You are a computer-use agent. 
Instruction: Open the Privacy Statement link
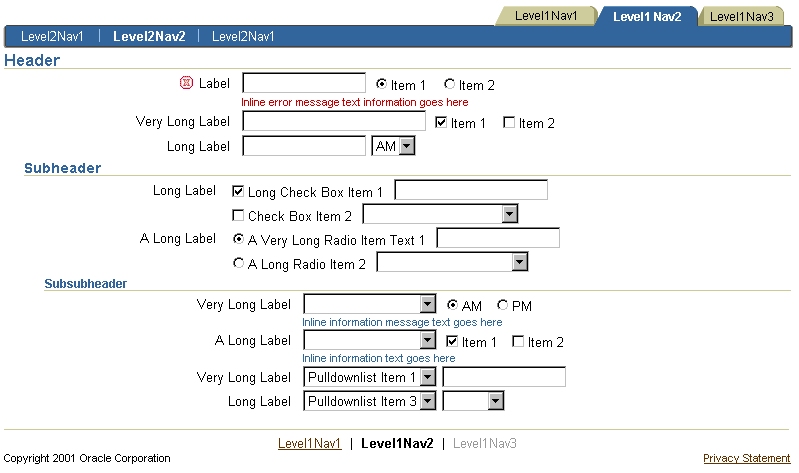click(x=747, y=458)
